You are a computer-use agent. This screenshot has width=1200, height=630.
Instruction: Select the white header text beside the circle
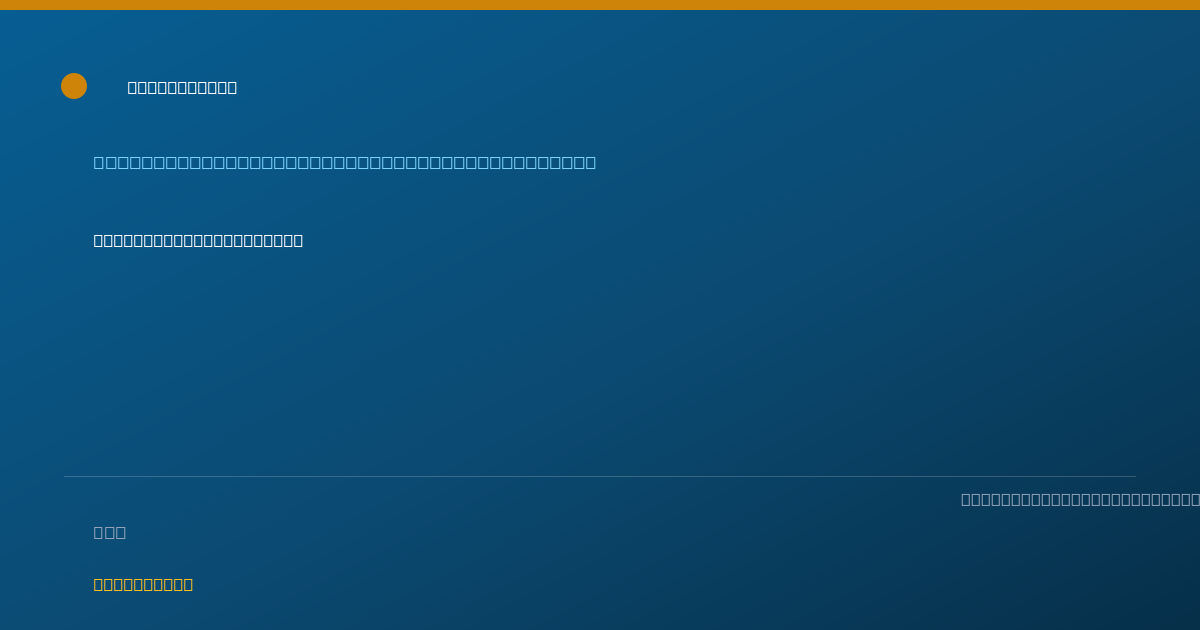pos(182,87)
